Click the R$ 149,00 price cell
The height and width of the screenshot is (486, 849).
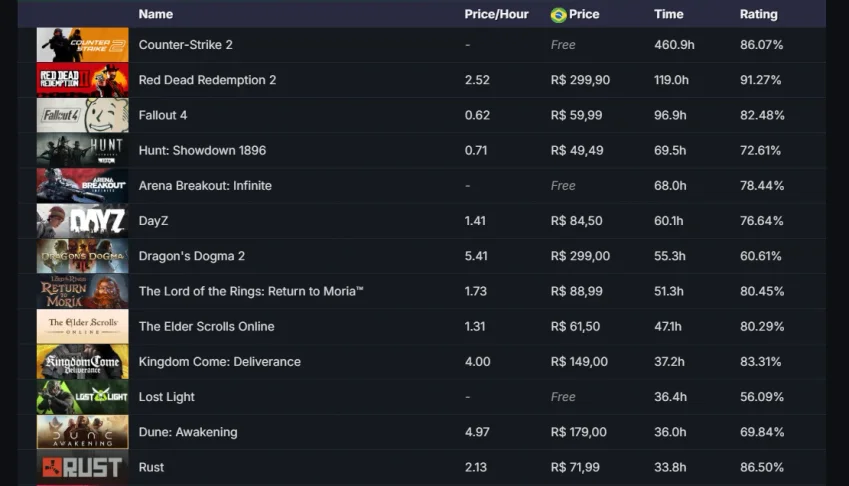click(579, 362)
